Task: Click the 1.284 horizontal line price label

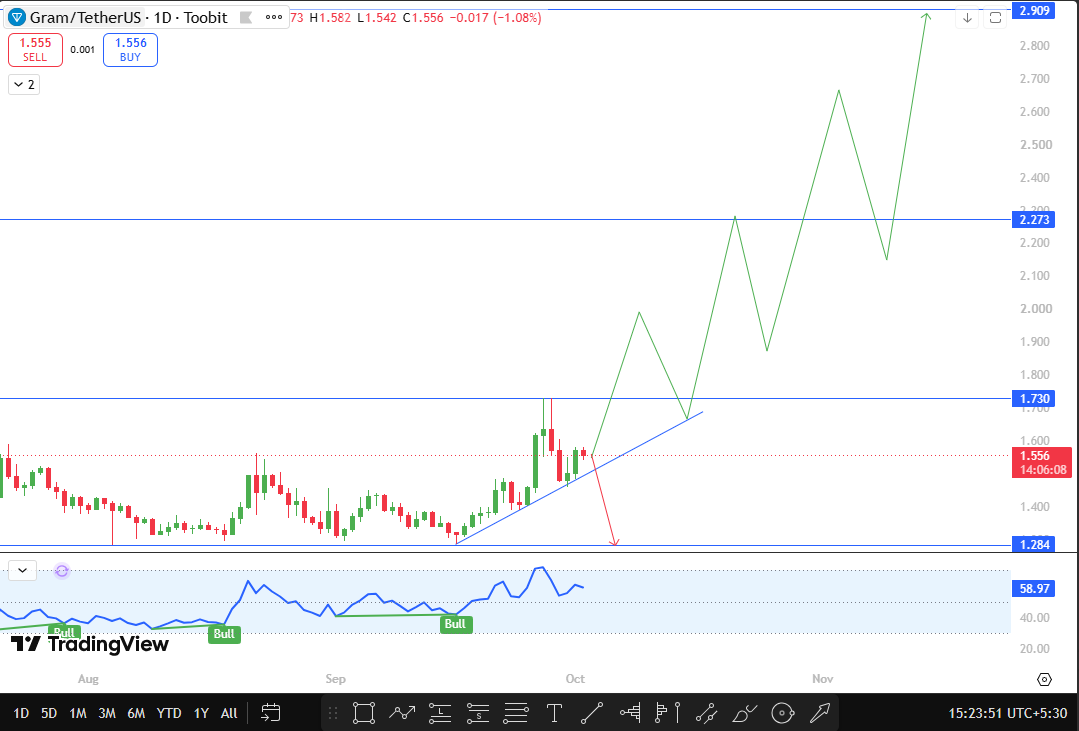Action: tap(1034, 544)
